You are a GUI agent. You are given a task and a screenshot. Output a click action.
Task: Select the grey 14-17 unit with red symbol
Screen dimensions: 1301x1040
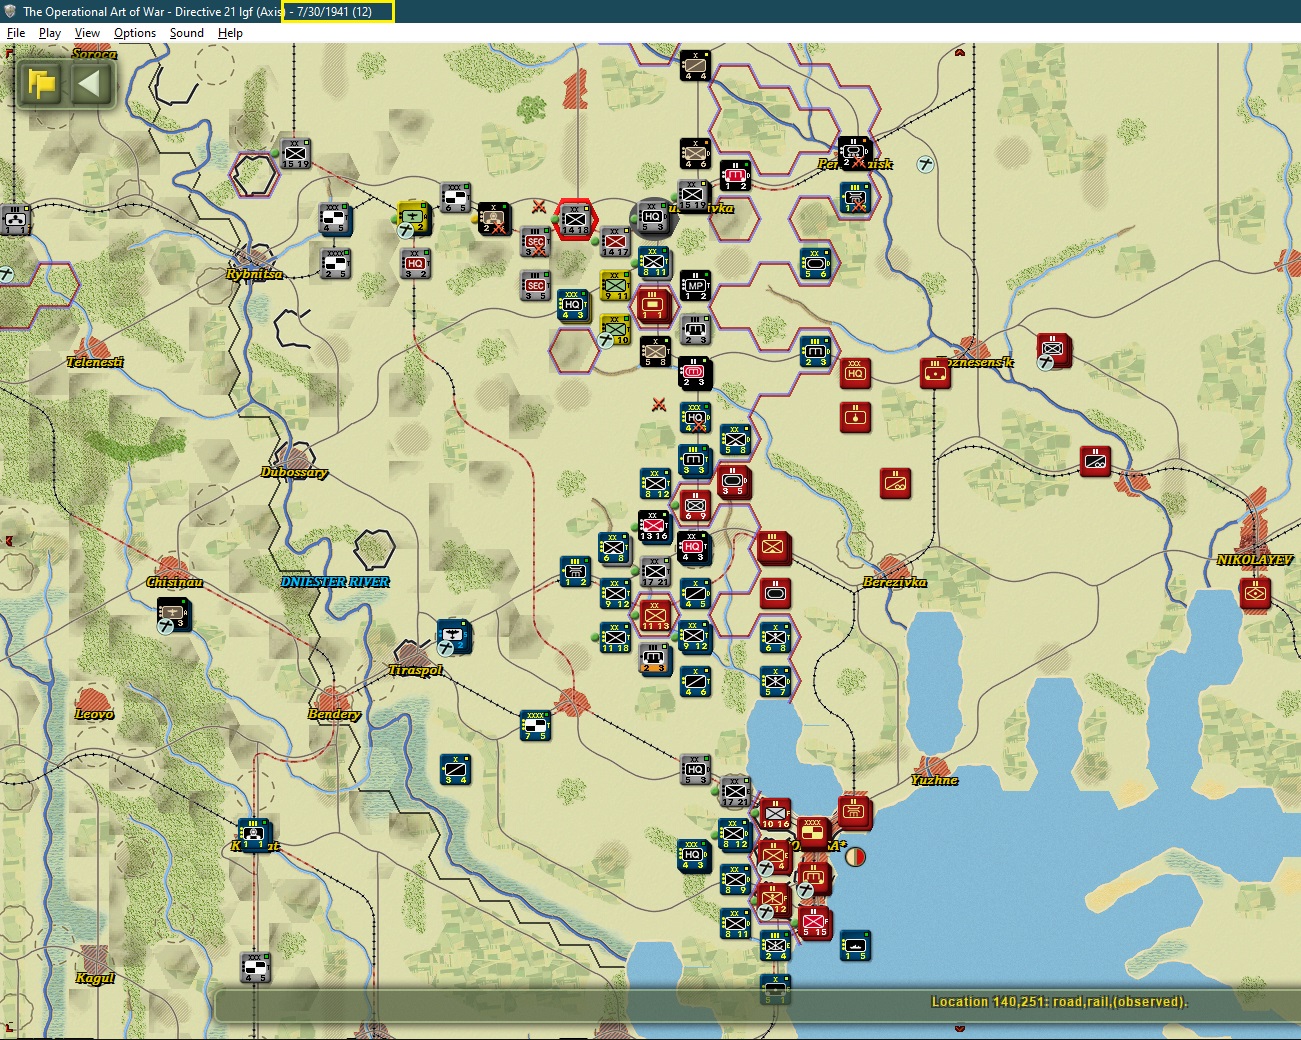(x=615, y=242)
